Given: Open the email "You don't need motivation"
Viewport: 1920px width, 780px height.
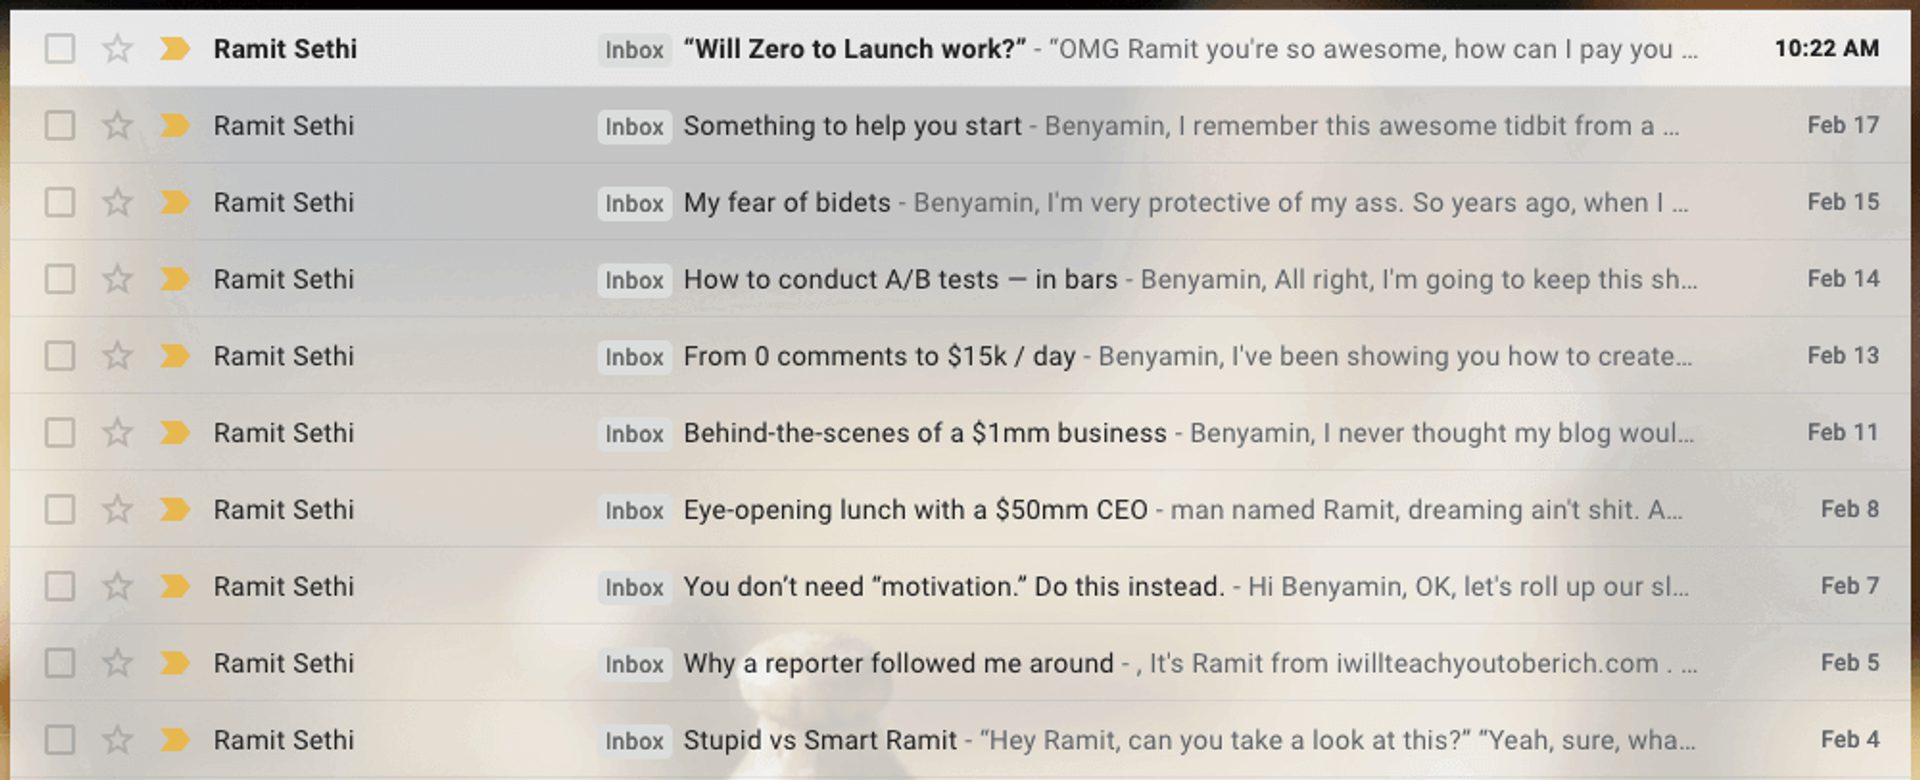Looking at the screenshot, I should tap(950, 586).
